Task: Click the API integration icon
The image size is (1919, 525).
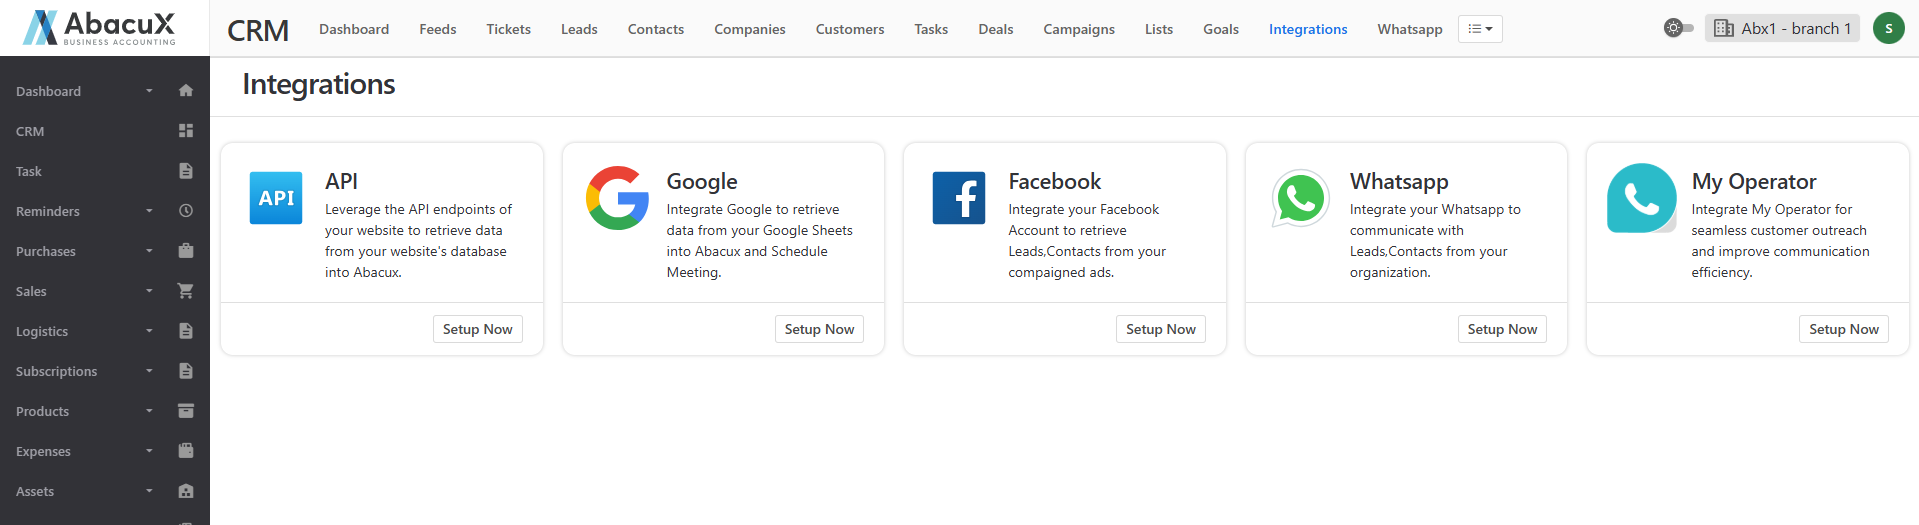Action: (x=275, y=198)
